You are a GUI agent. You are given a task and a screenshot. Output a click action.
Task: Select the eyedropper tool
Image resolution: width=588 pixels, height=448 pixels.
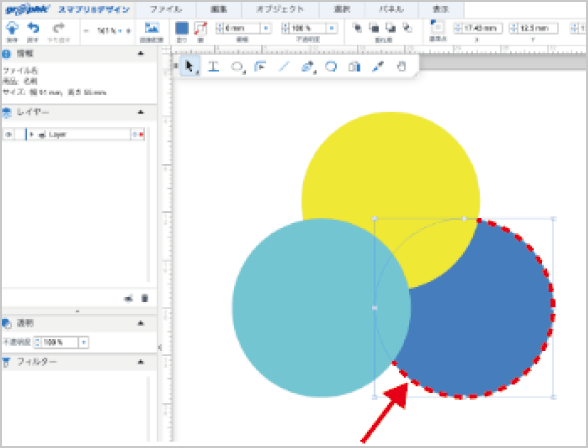click(x=378, y=67)
